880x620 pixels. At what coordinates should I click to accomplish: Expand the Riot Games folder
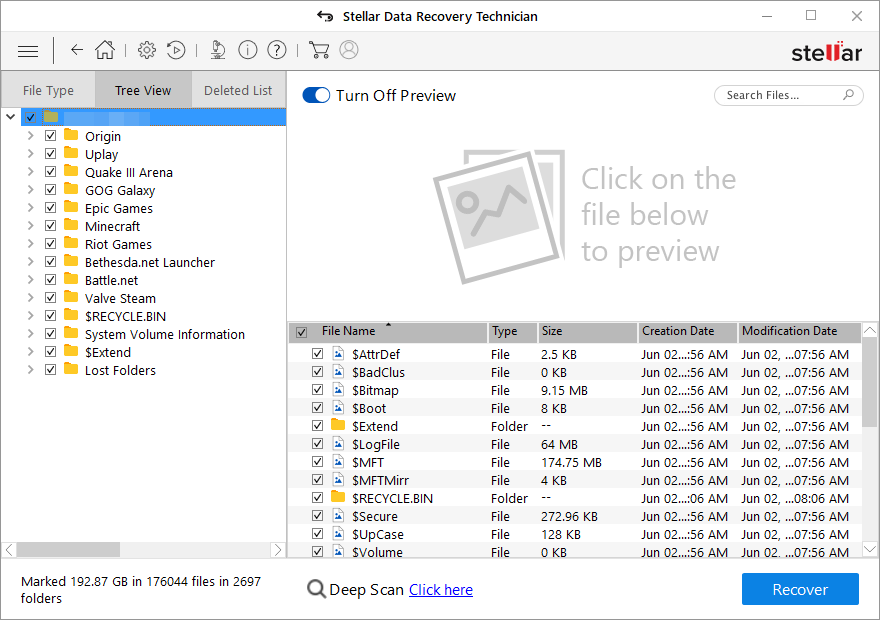click(30, 244)
